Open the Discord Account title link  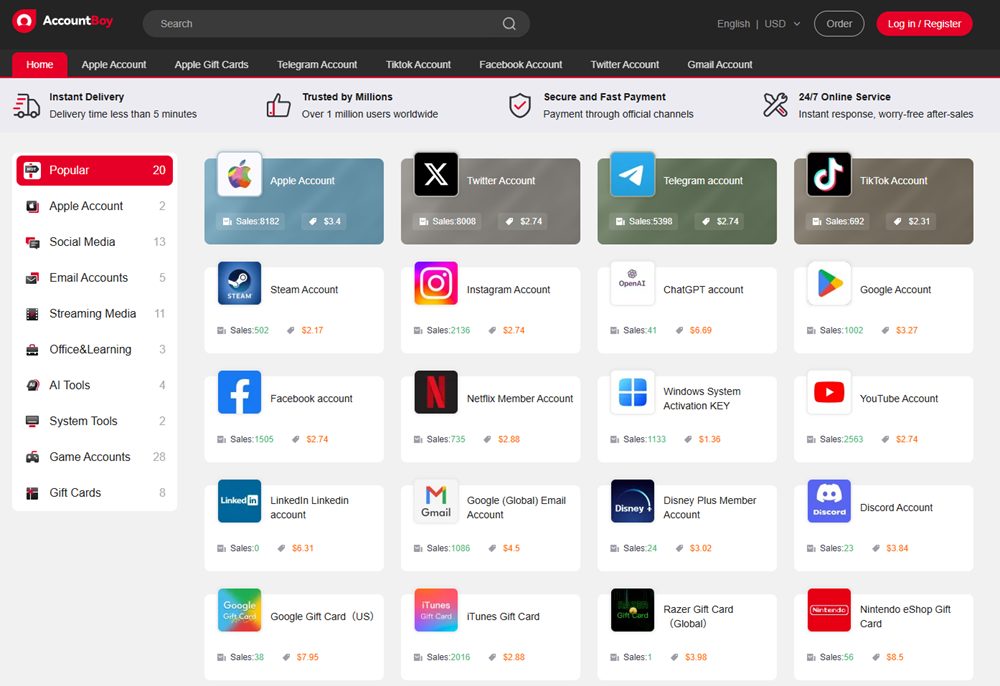pos(896,507)
